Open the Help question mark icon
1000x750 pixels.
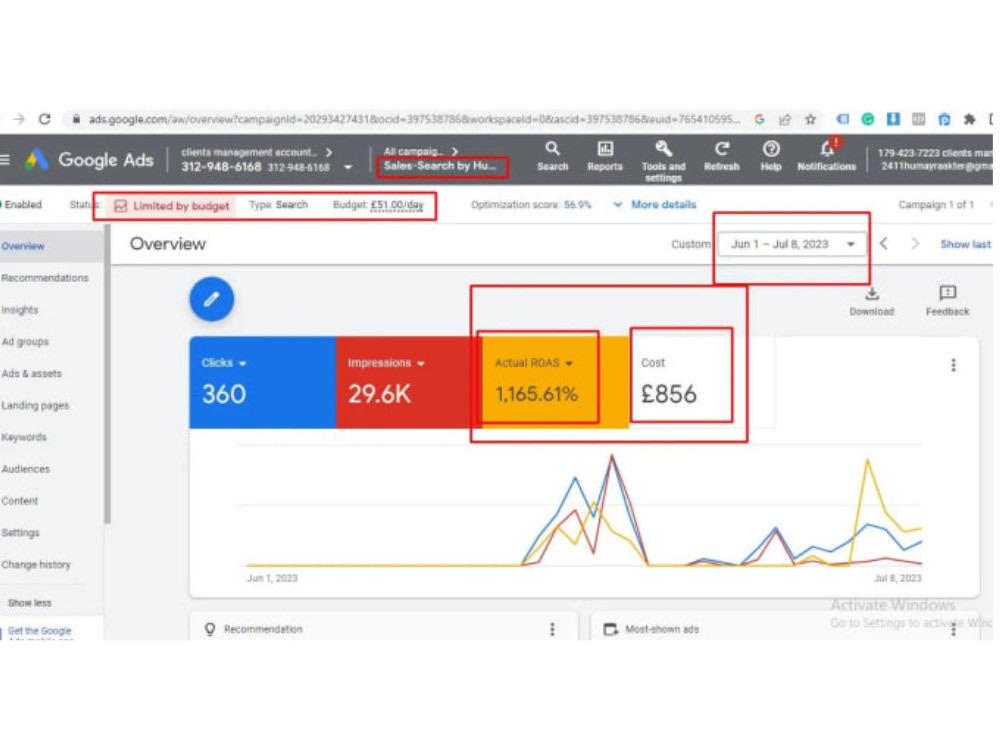click(770, 157)
